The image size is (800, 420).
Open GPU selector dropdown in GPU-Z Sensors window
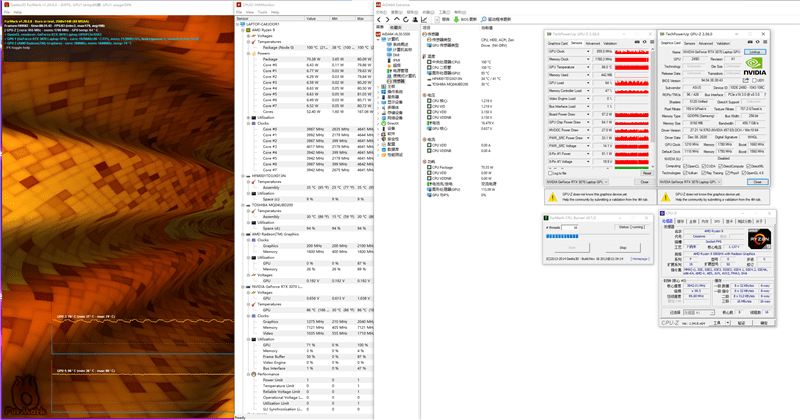[x=606, y=182]
